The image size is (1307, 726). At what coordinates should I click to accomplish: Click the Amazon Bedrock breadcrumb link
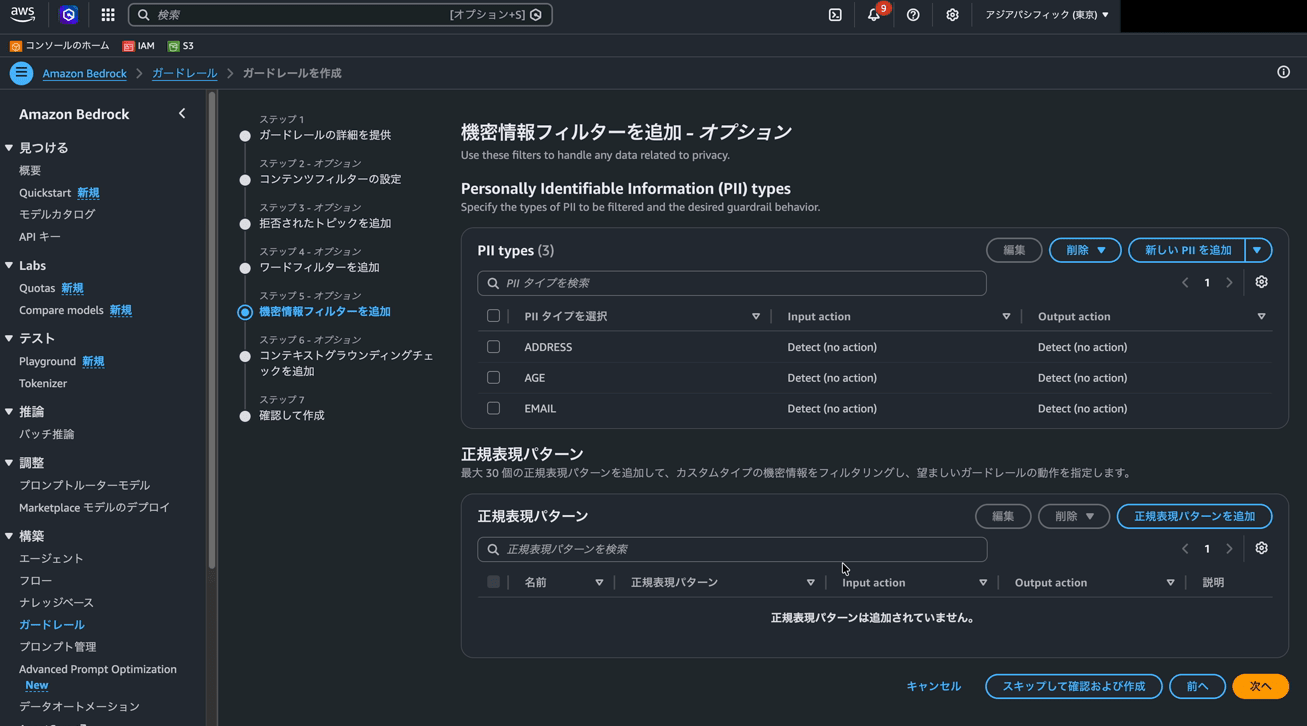(x=84, y=73)
